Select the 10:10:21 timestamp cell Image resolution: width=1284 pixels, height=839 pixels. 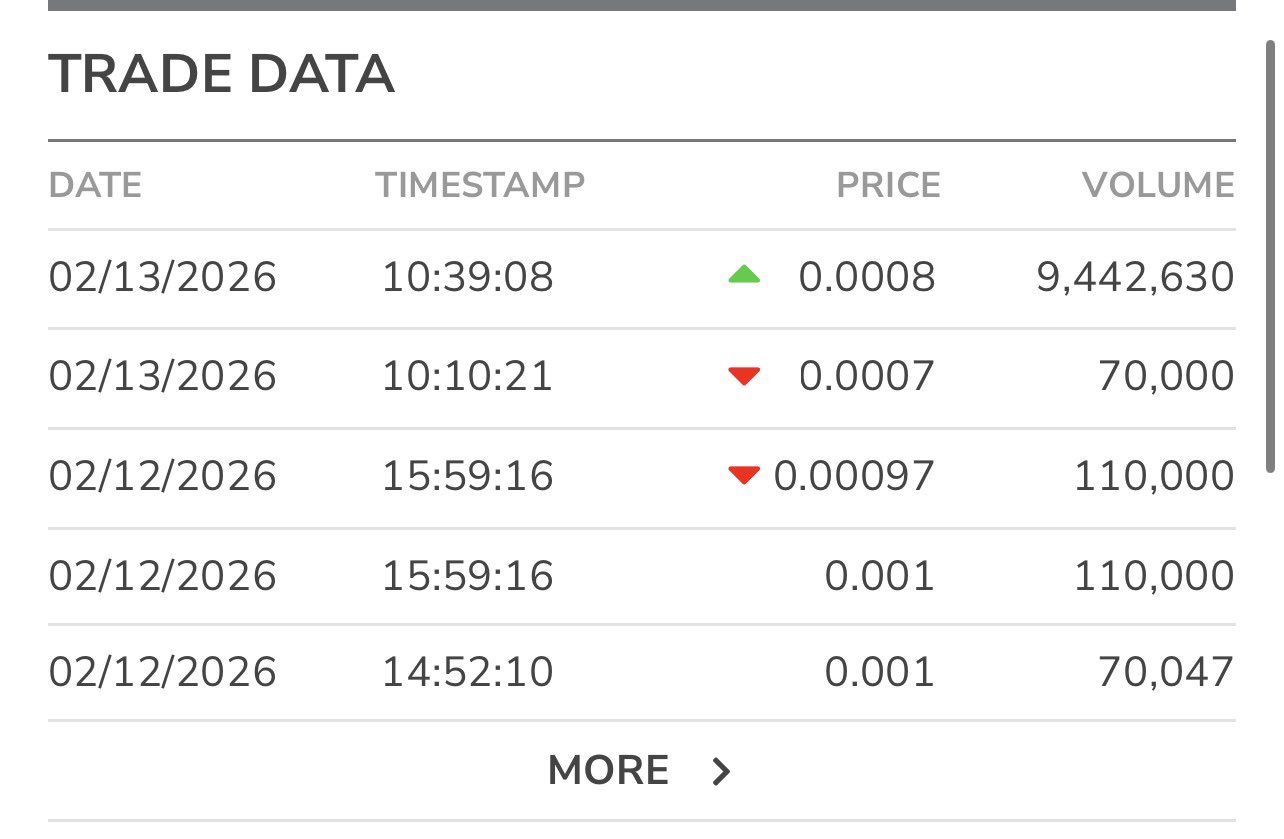tap(467, 377)
